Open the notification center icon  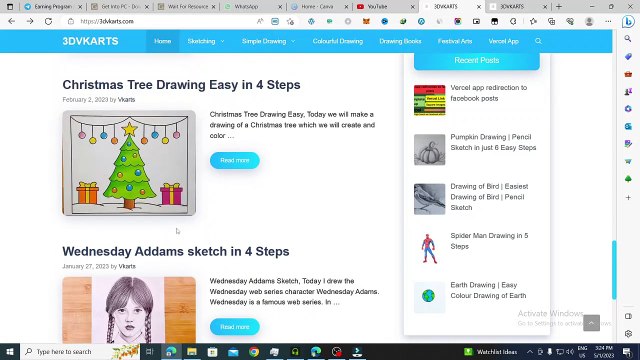627,351
